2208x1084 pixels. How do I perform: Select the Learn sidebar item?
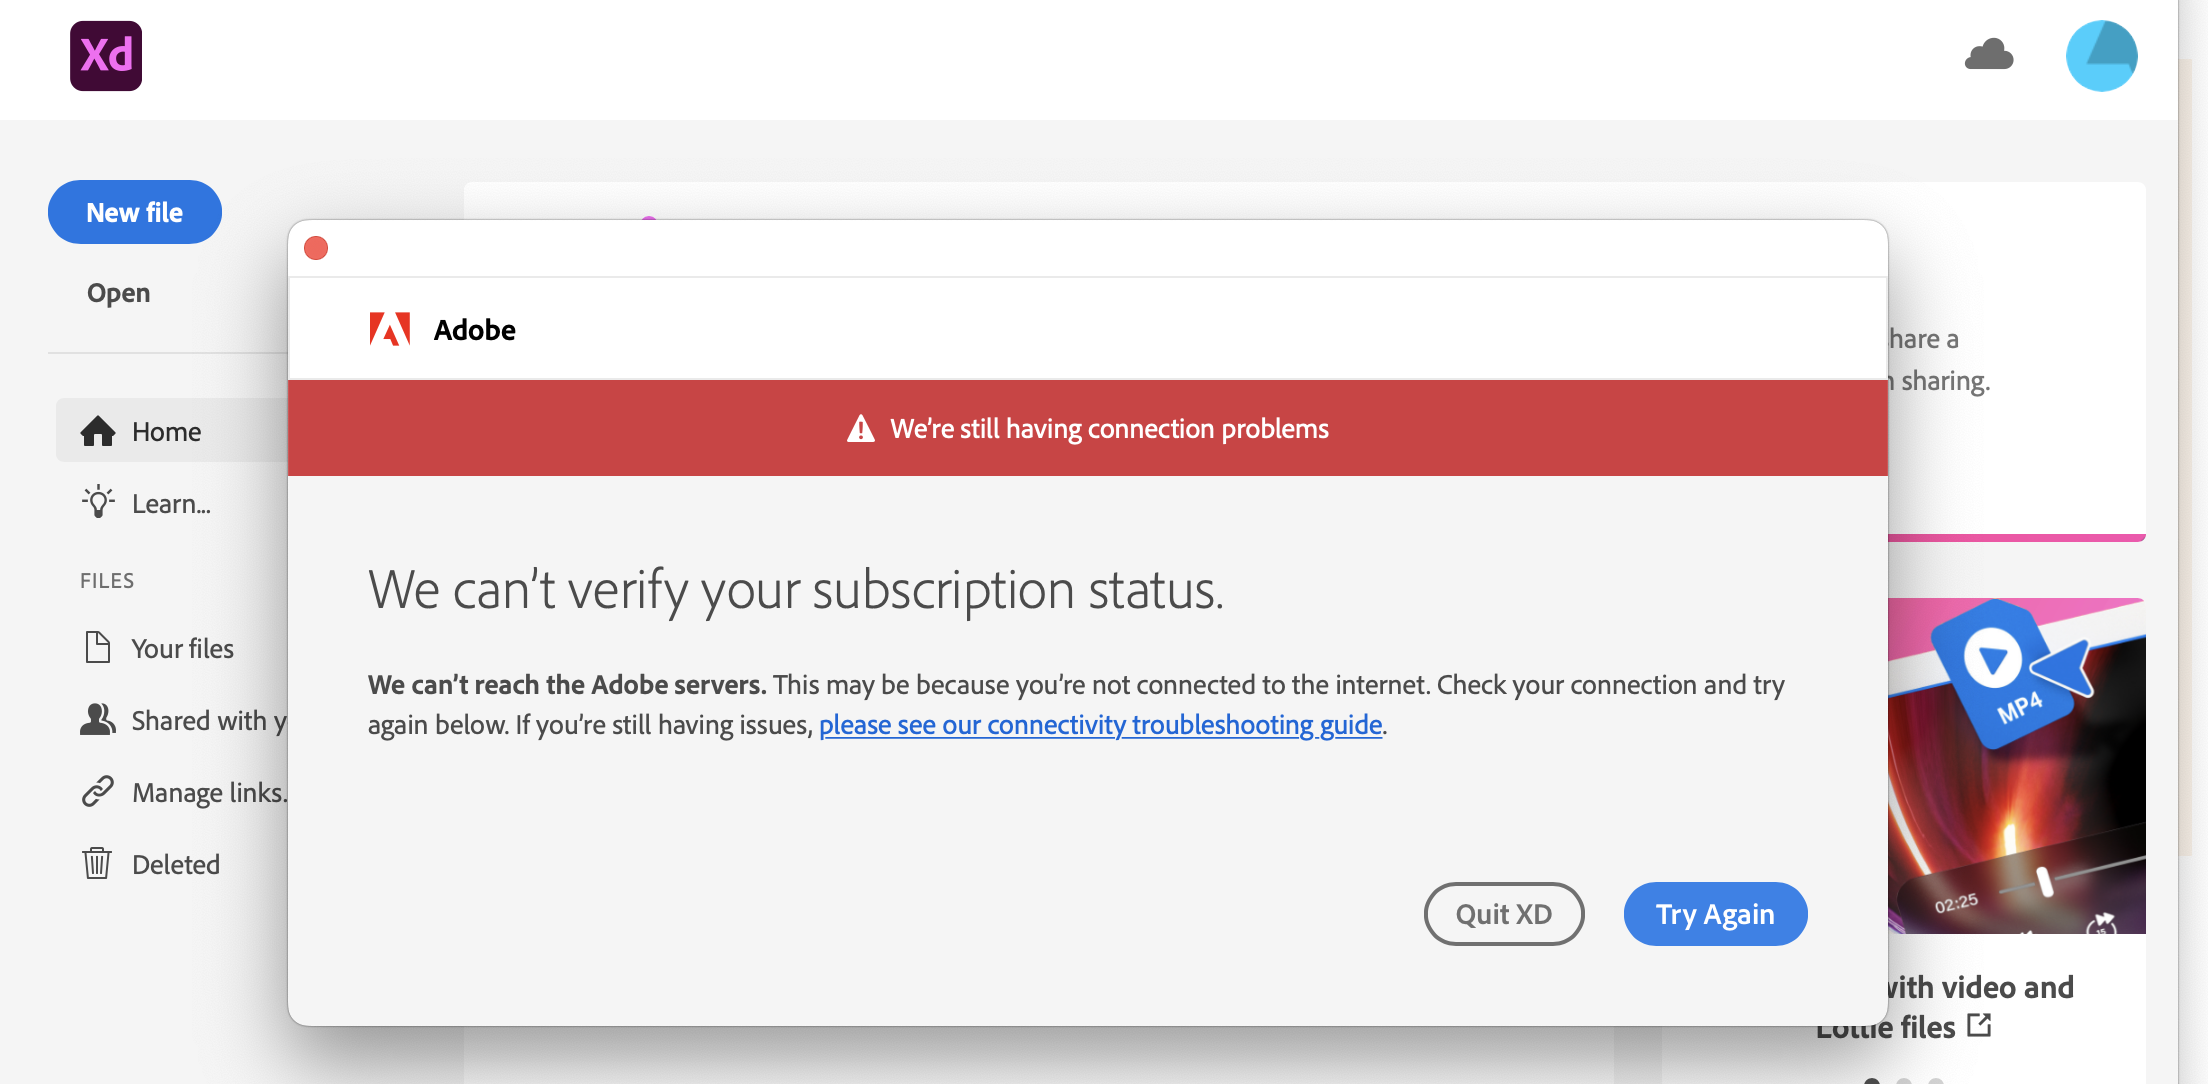point(171,504)
